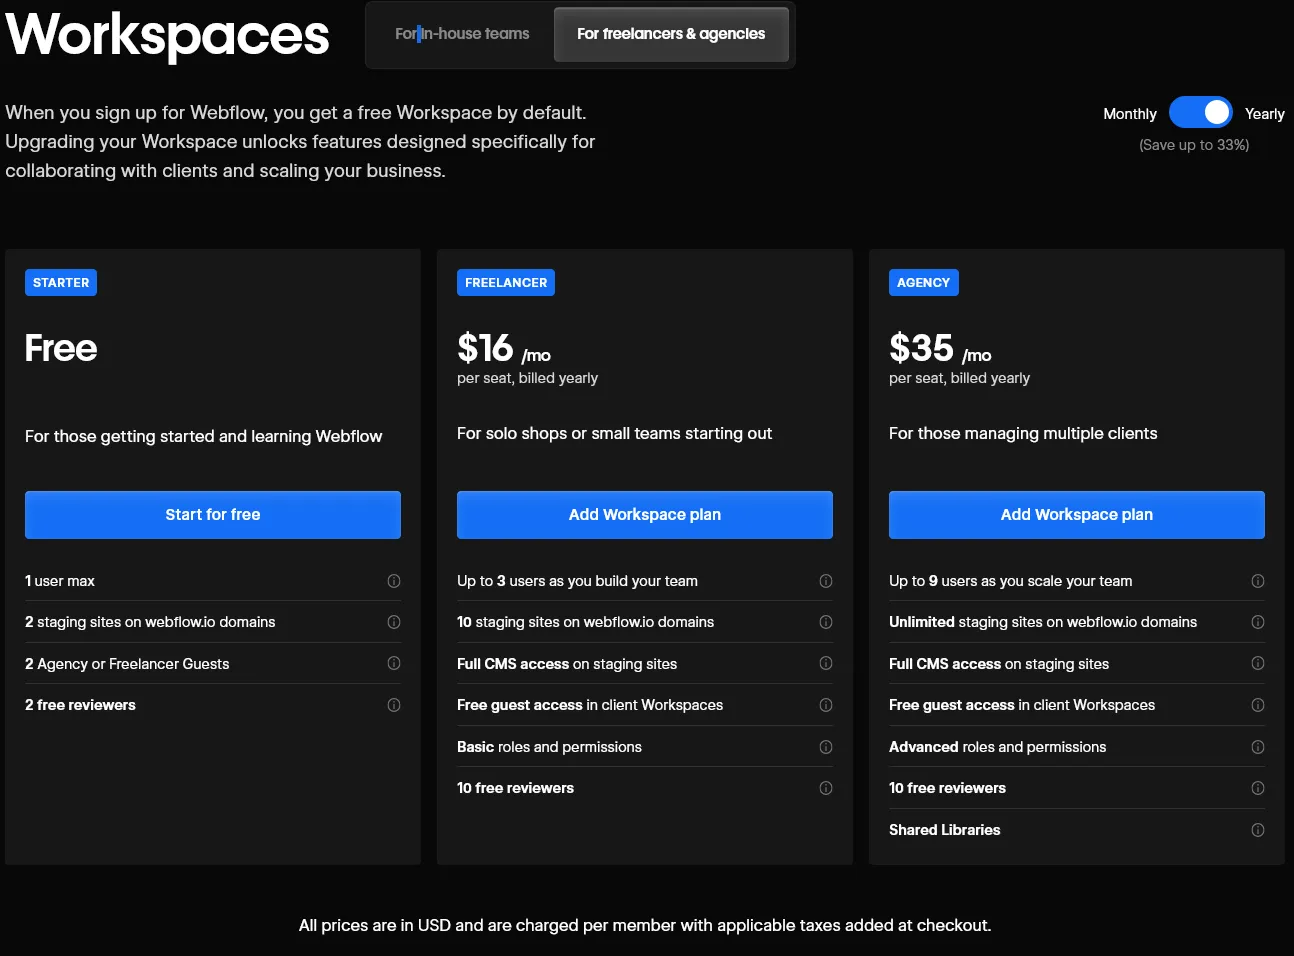
Task: Click the 'Free' price heading
Action: click(61, 348)
